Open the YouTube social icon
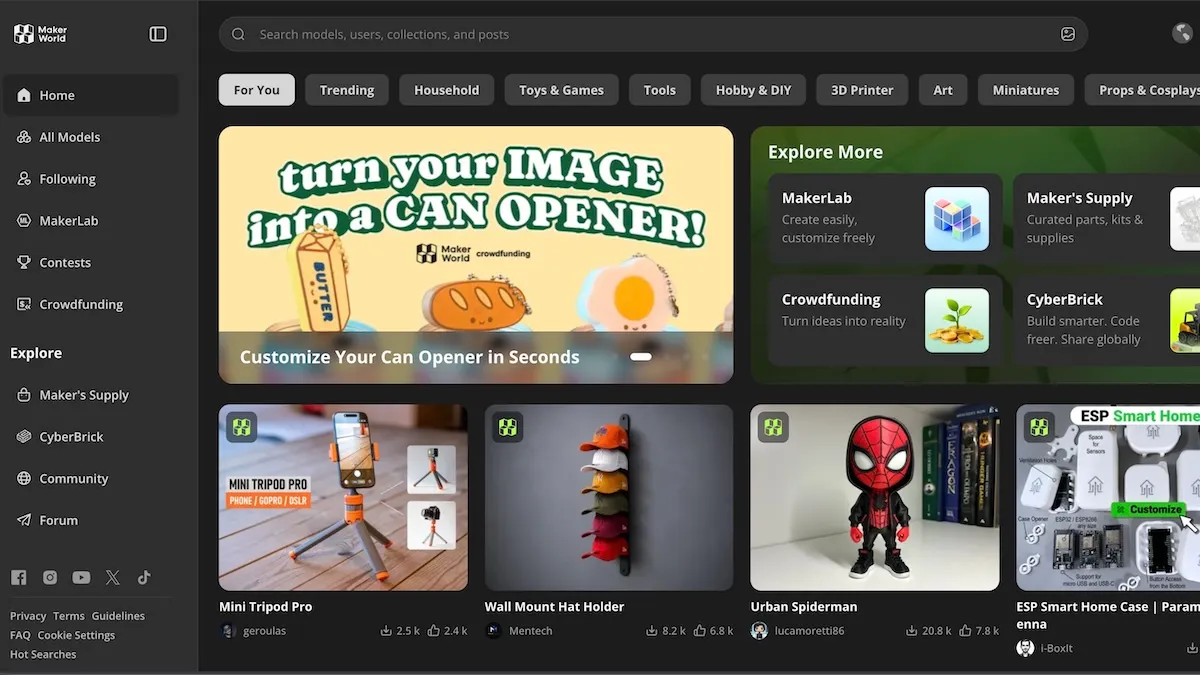 point(81,577)
